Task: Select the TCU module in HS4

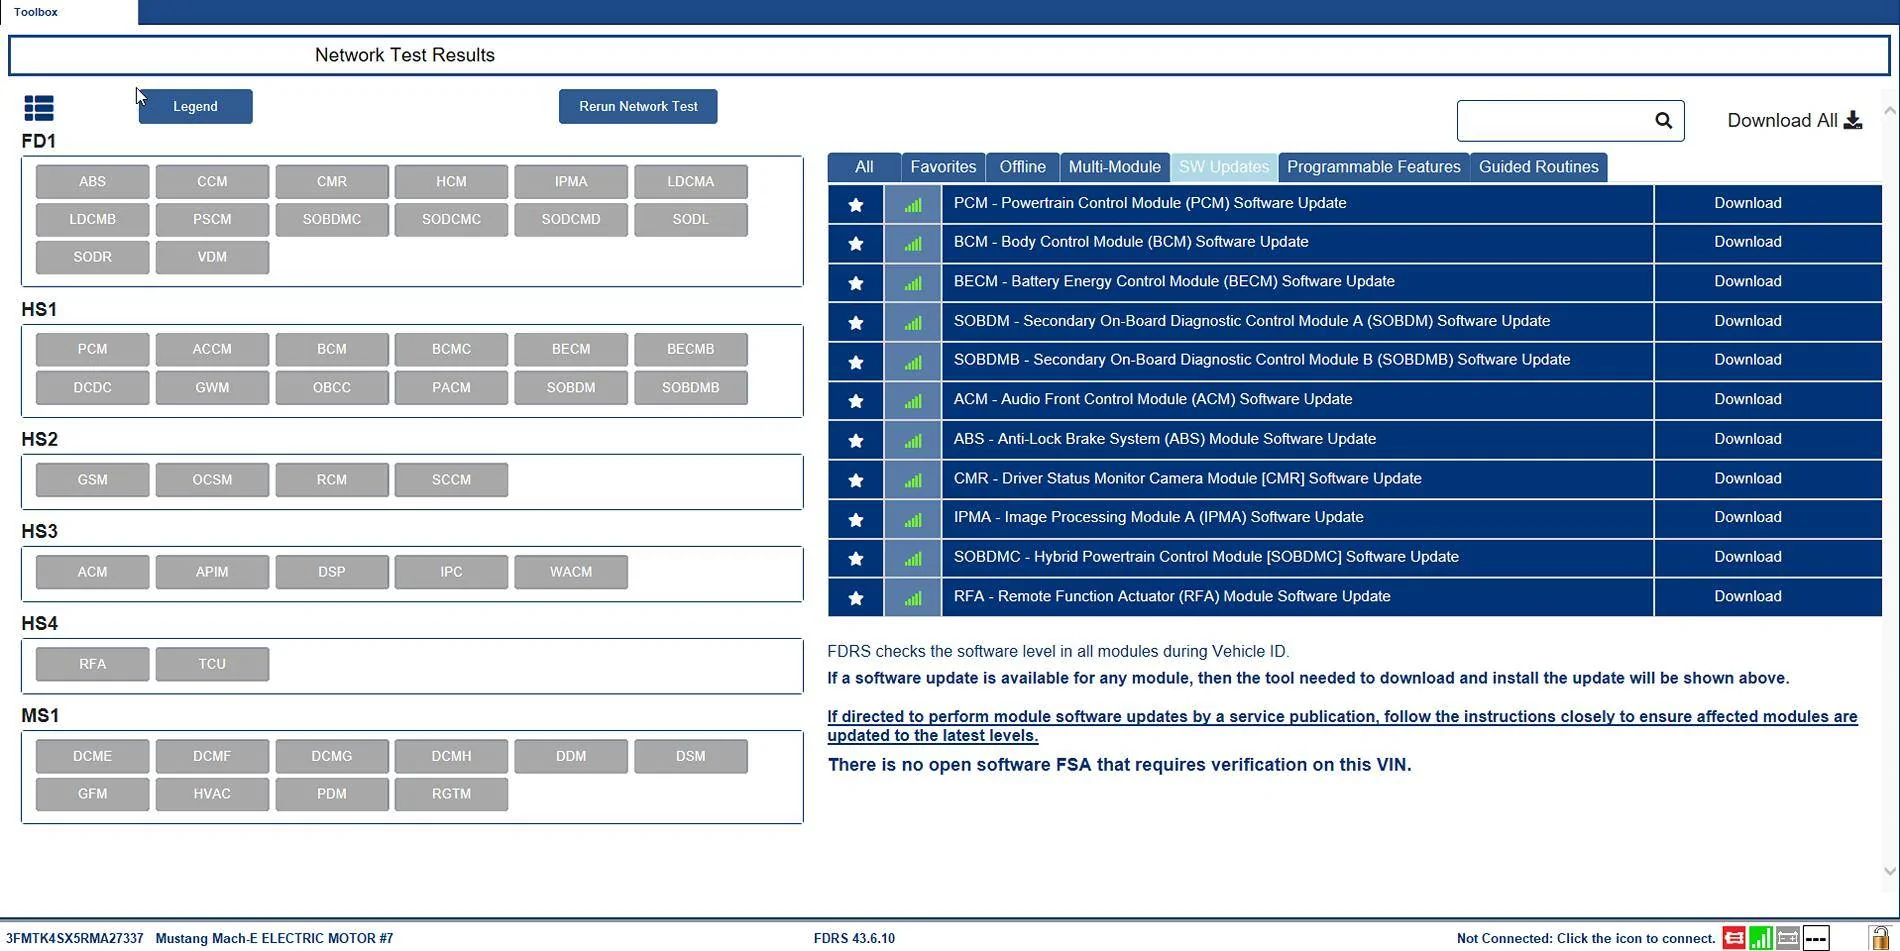Action: (212, 664)
